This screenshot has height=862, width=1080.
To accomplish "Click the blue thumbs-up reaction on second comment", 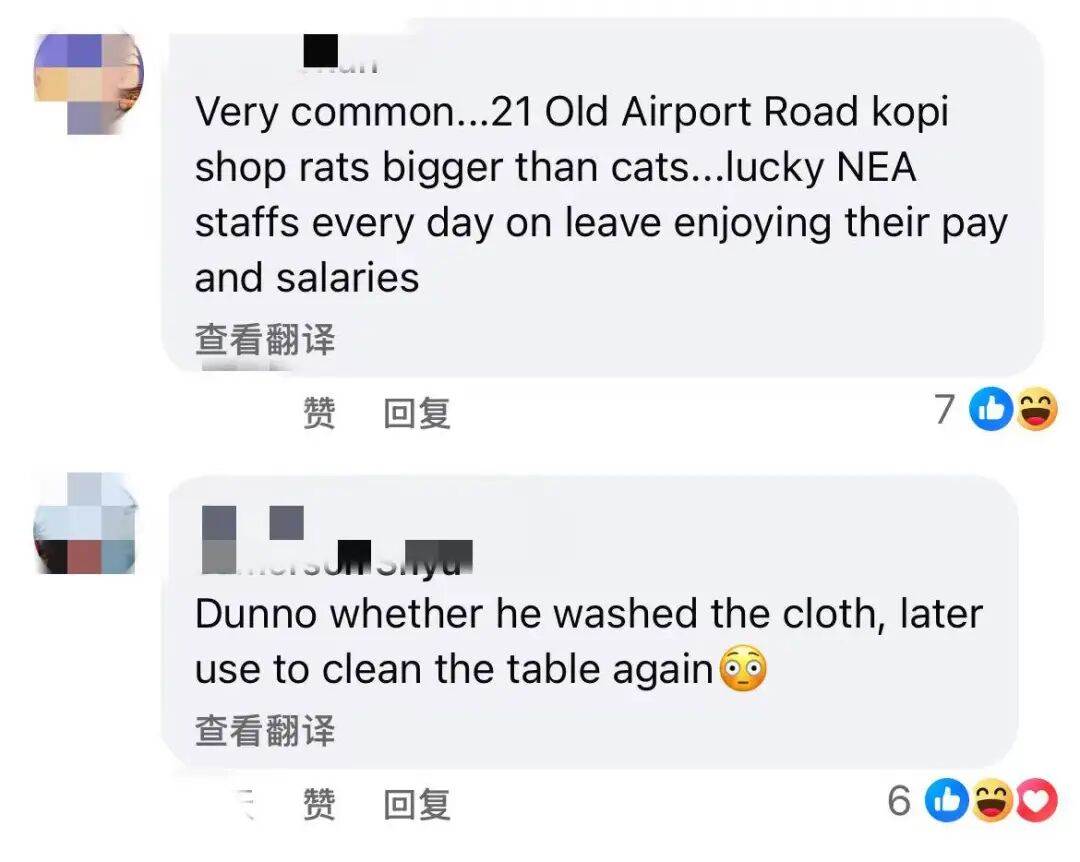I will 948,800.
